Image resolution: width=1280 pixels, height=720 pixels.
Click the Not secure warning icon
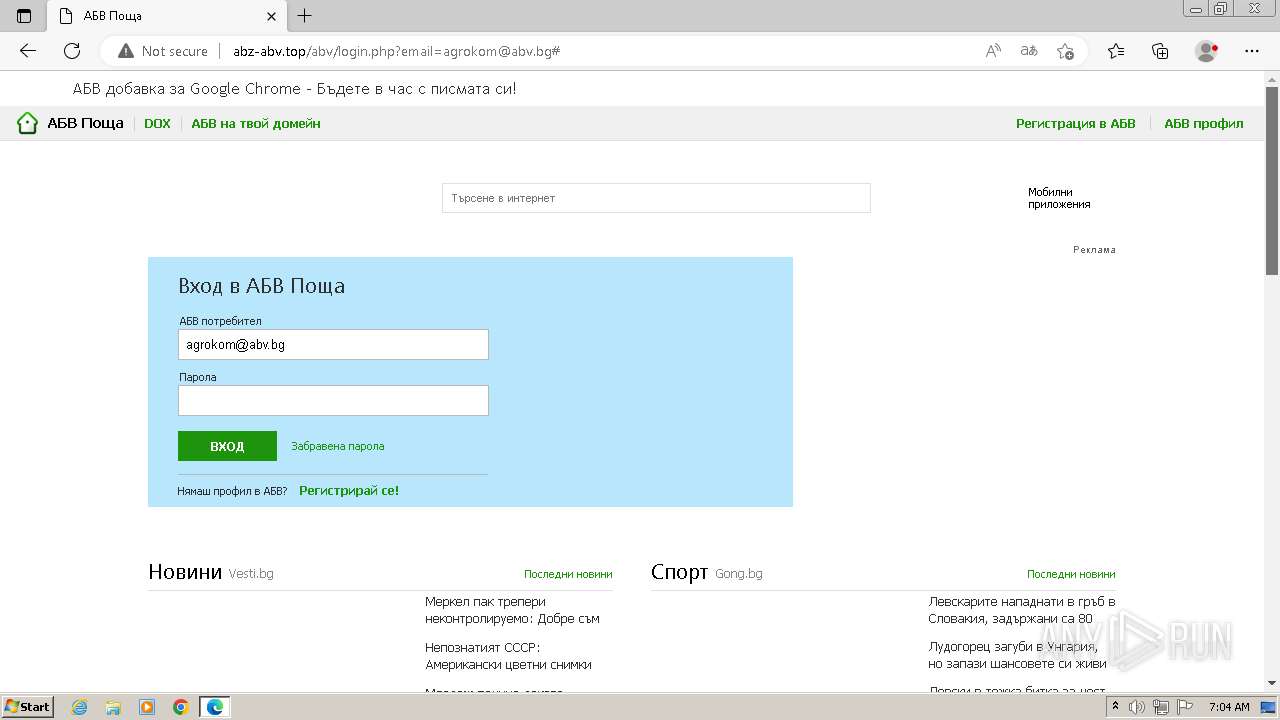126,51
